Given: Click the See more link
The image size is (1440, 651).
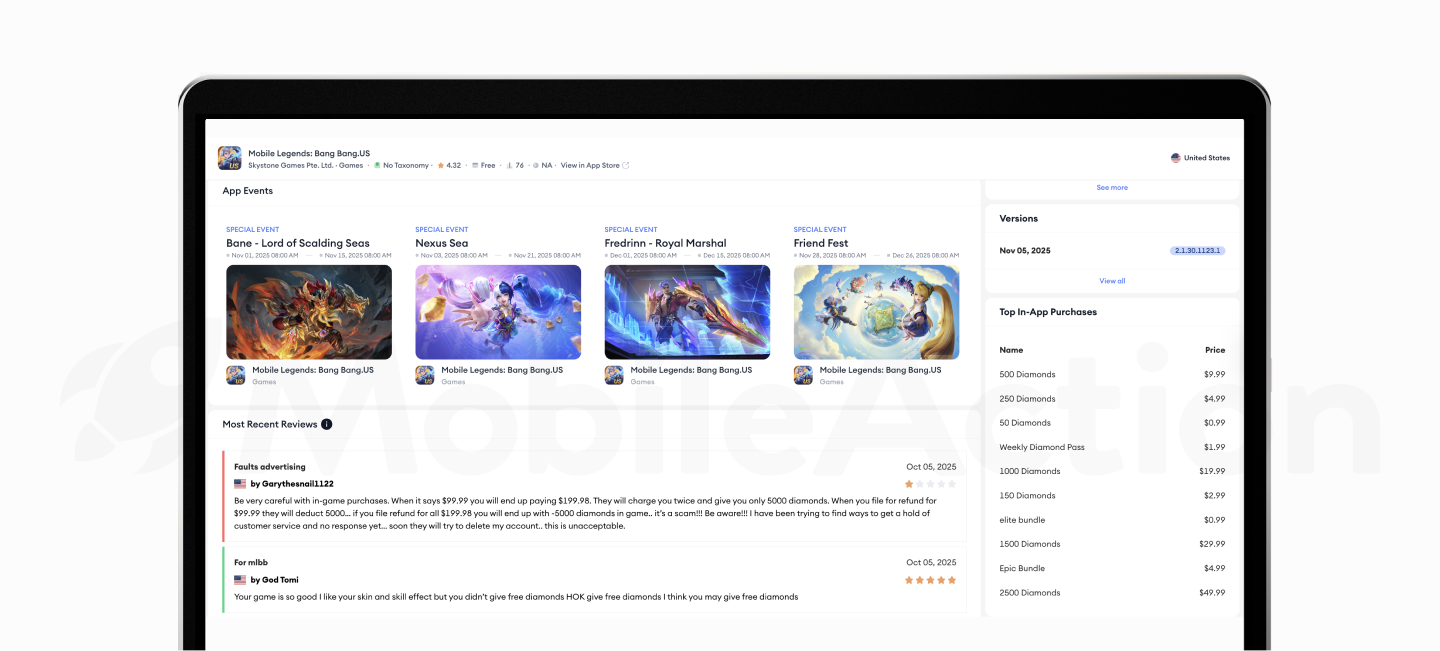Looking at the screenshot, I should pyautogui.click(x=1111, y=187).
